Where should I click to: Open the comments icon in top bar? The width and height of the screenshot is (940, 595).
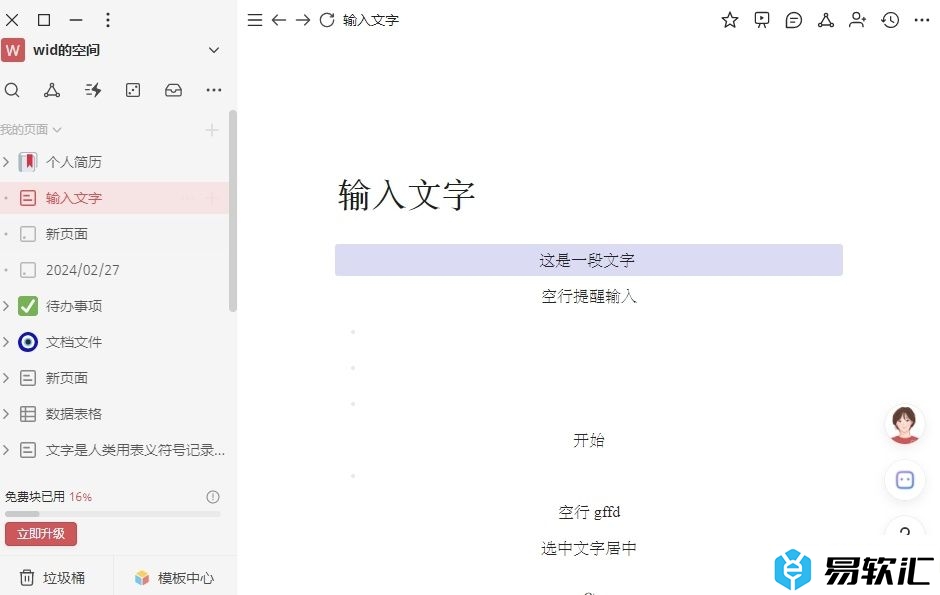click(794, 20)
